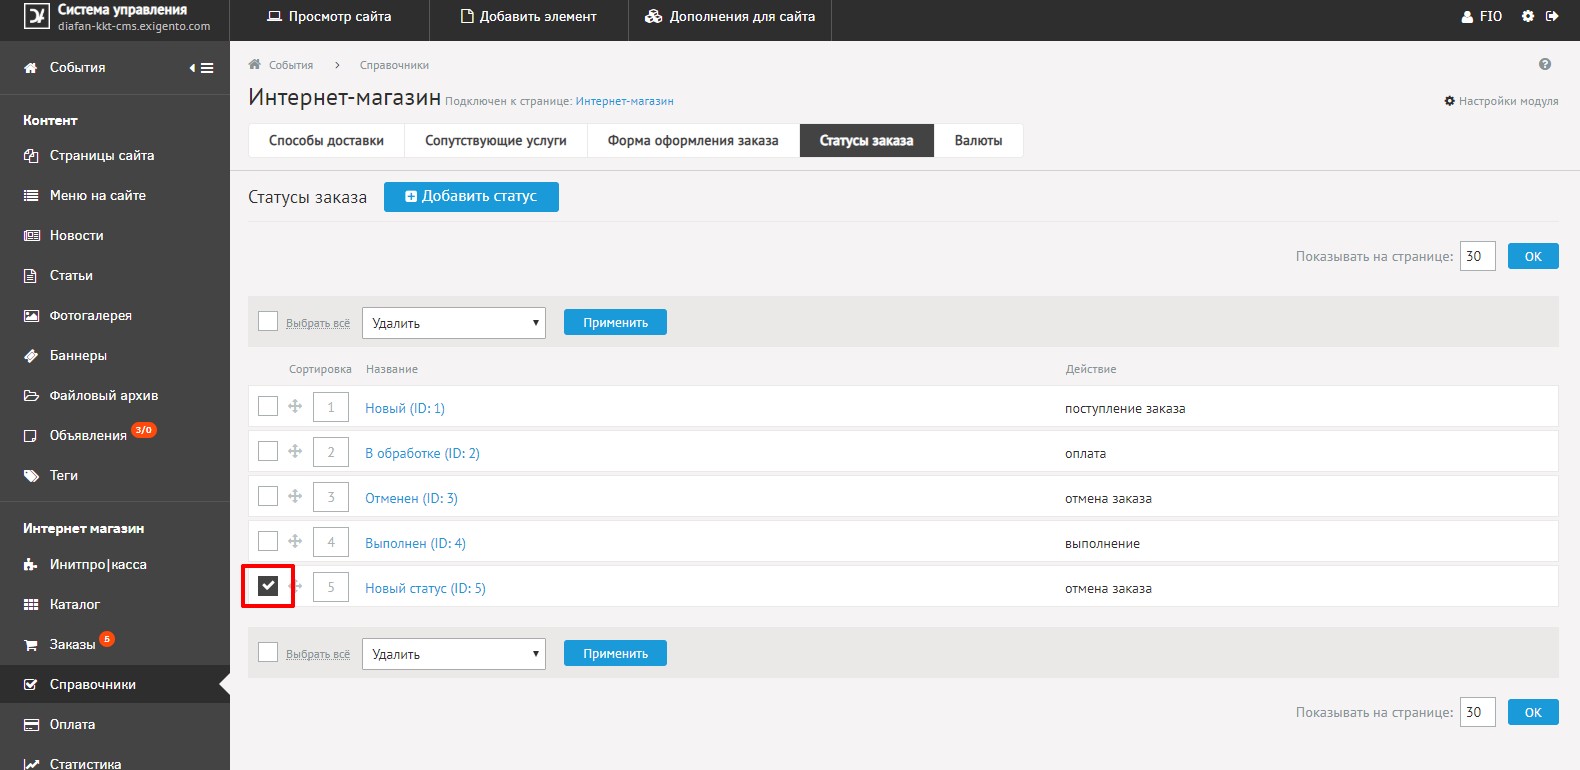This screenshot has height=770, width=1580.
Task: Click the bottom OK button
Action: (x=1533, y=712)
